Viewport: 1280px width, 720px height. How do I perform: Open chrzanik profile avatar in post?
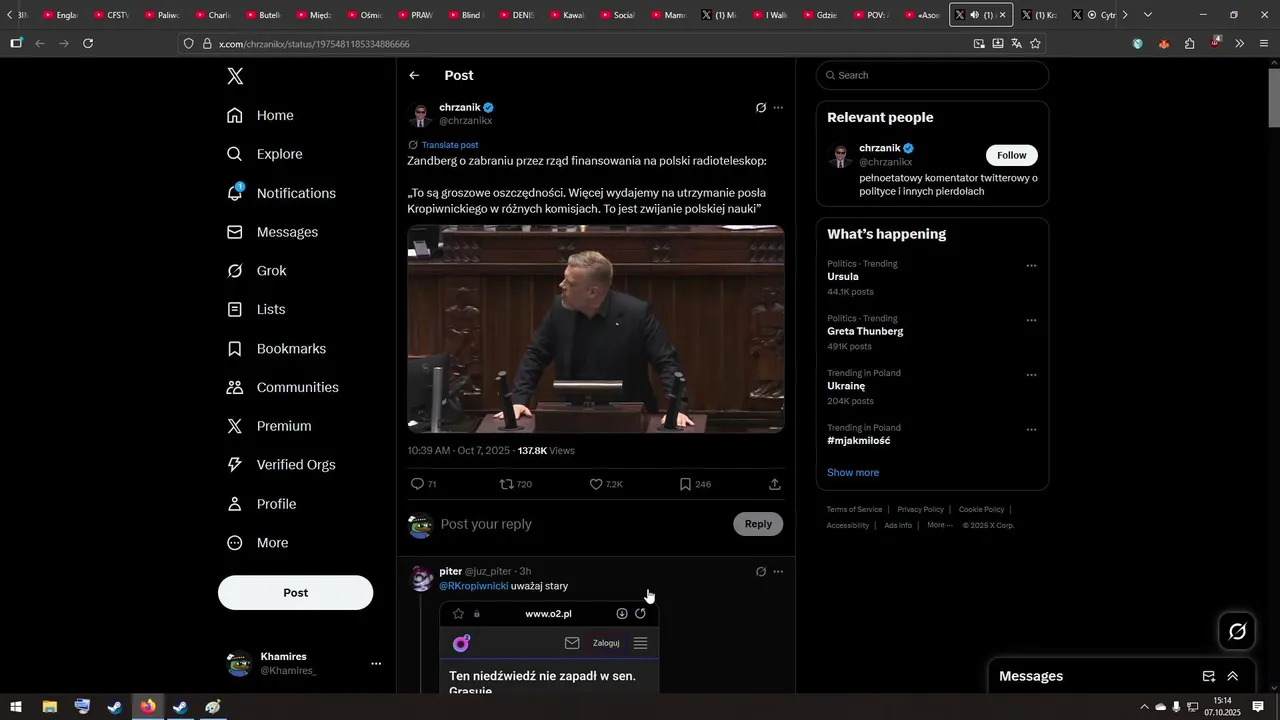point(421,114)
